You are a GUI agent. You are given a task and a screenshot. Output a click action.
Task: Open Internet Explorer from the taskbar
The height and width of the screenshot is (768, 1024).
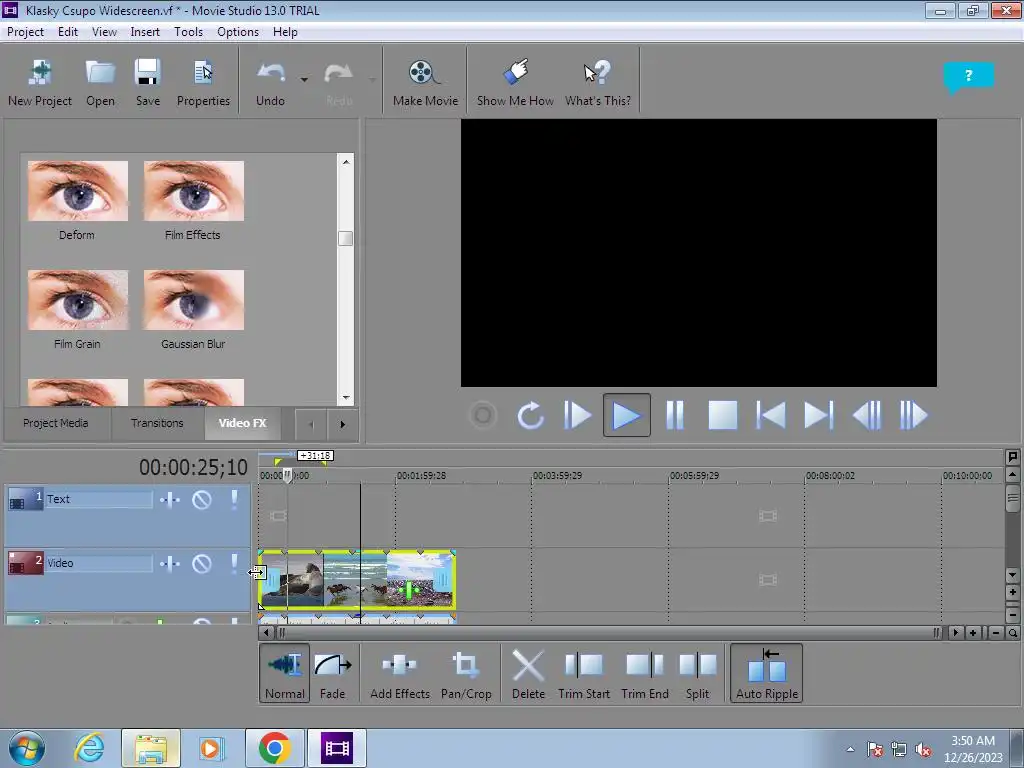[89, 748]
